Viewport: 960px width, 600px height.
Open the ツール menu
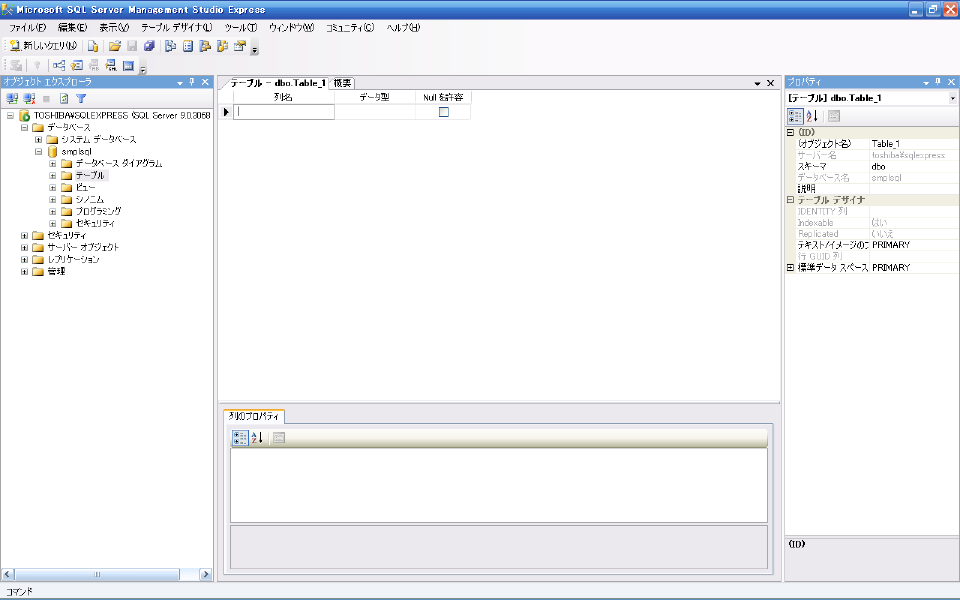point(241,28)
